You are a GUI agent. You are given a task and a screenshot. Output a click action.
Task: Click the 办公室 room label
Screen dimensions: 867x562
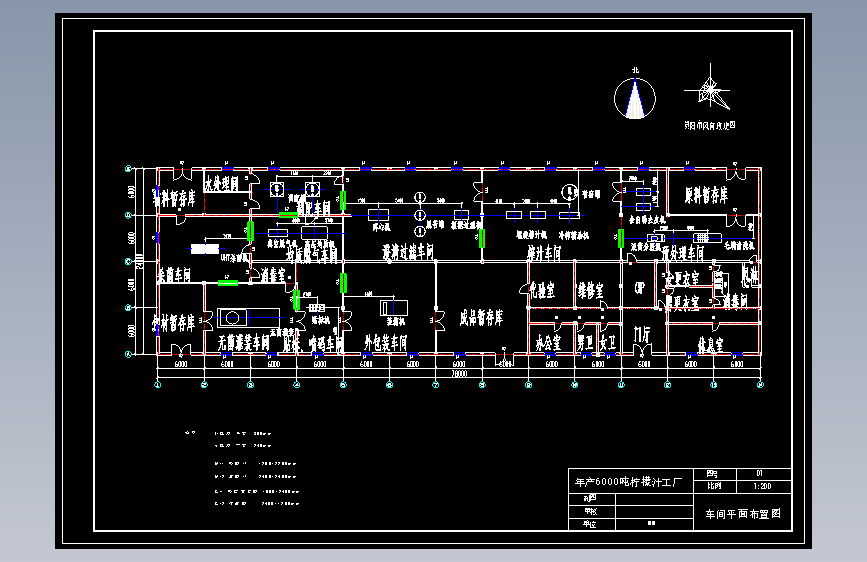[x=547, y=344]
